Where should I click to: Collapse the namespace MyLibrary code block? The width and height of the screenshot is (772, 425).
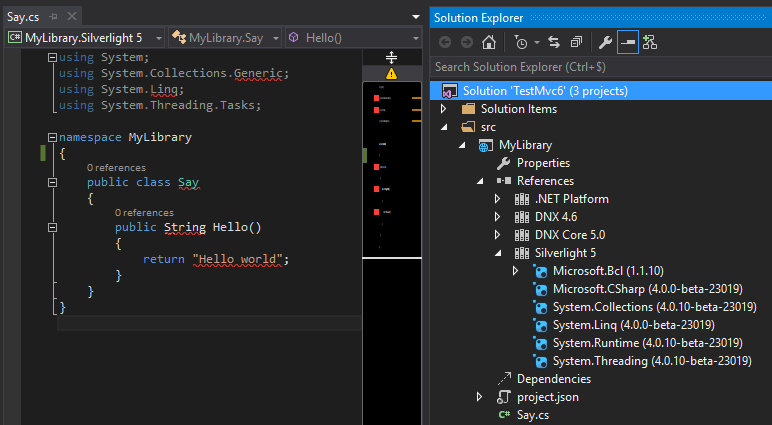[52, 137]
